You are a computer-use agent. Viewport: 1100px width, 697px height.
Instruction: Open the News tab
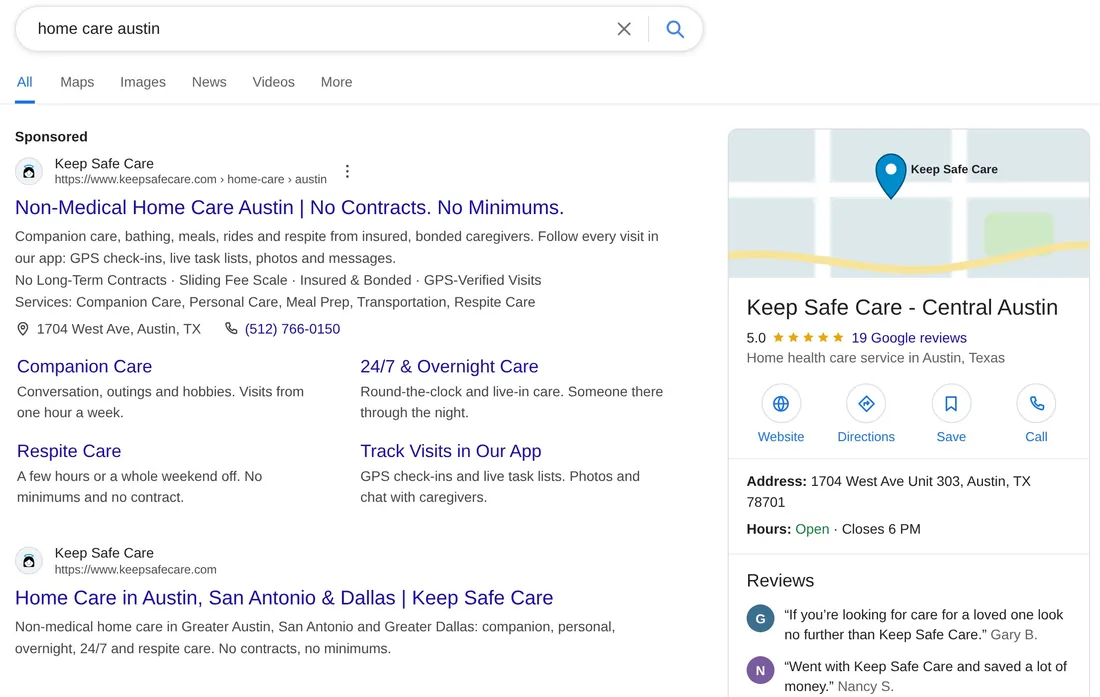[209, 82]
